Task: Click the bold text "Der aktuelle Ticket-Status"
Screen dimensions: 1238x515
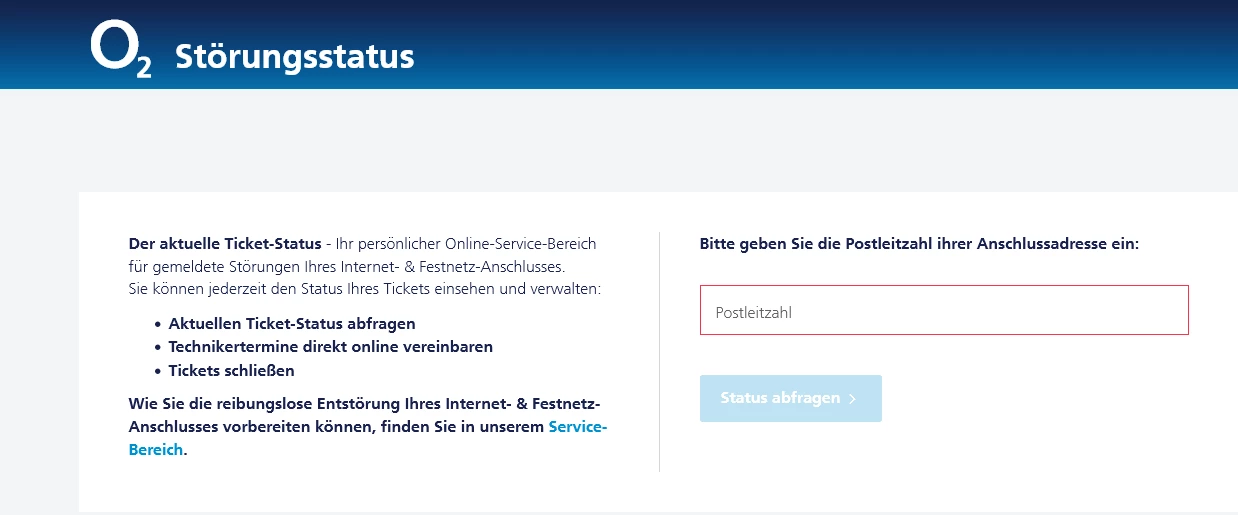Action: (225, 244)
